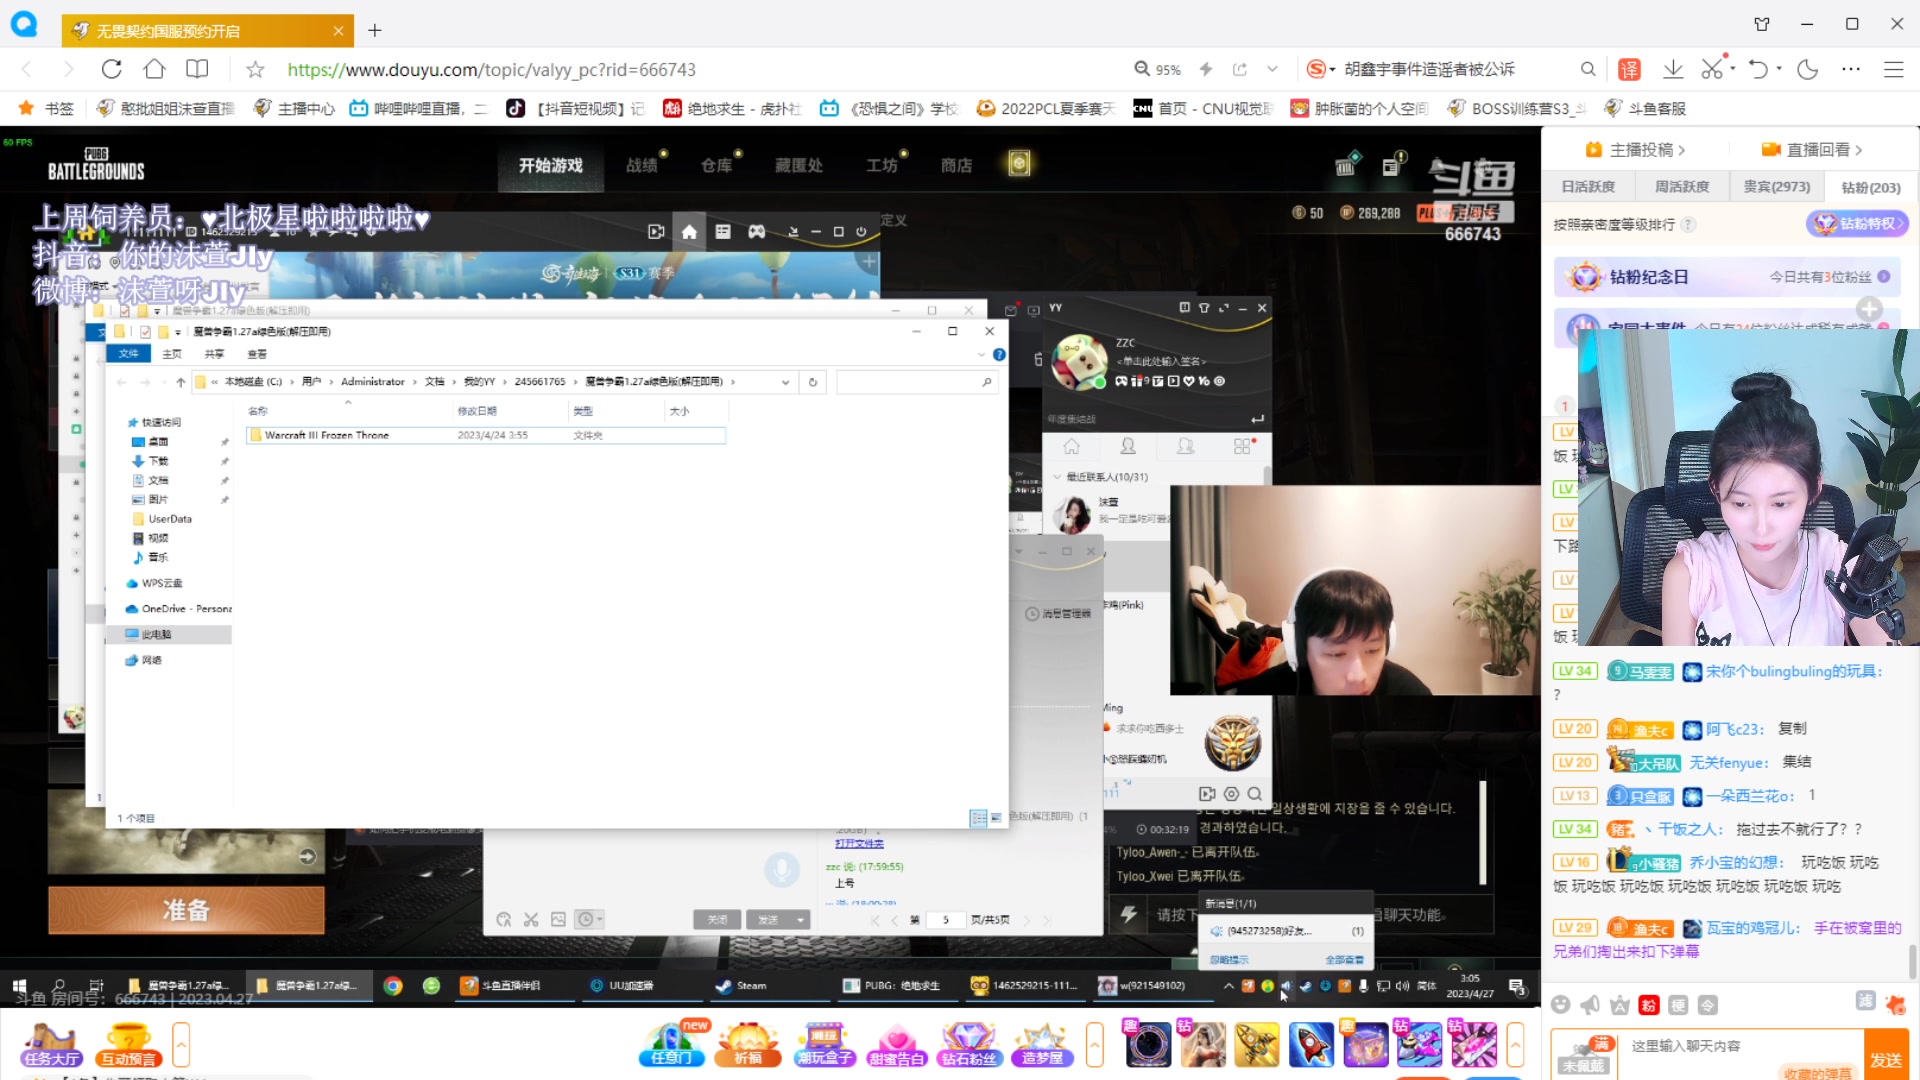
Task: Open the 直播回看 link
Action: (x=1812, y=150)
